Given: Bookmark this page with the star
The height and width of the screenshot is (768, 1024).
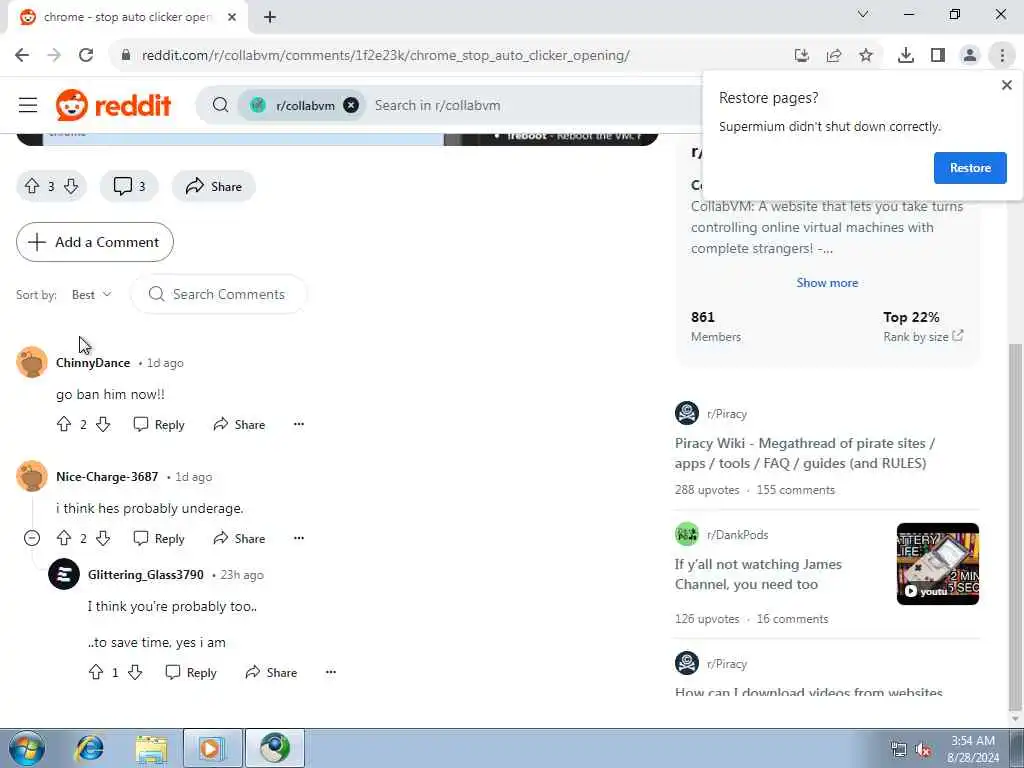Looking at the screenshot, I should (866, 56).
